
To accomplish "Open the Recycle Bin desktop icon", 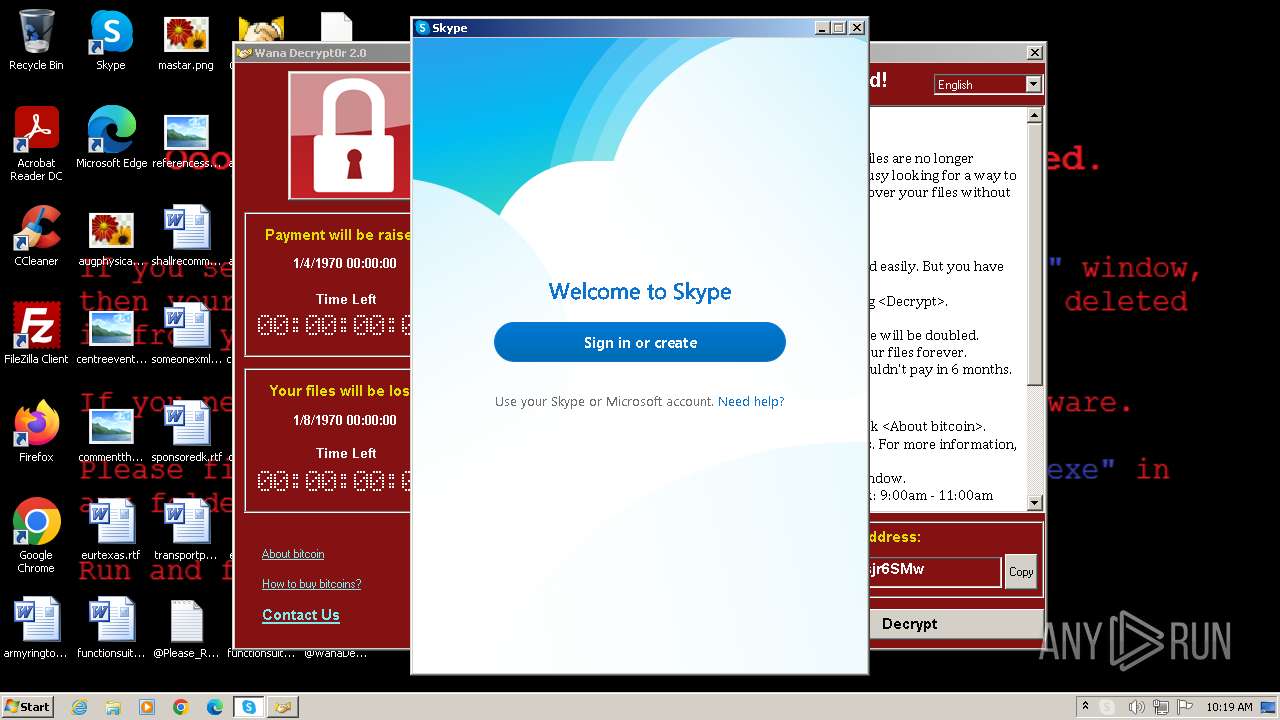I will (36, 40).
